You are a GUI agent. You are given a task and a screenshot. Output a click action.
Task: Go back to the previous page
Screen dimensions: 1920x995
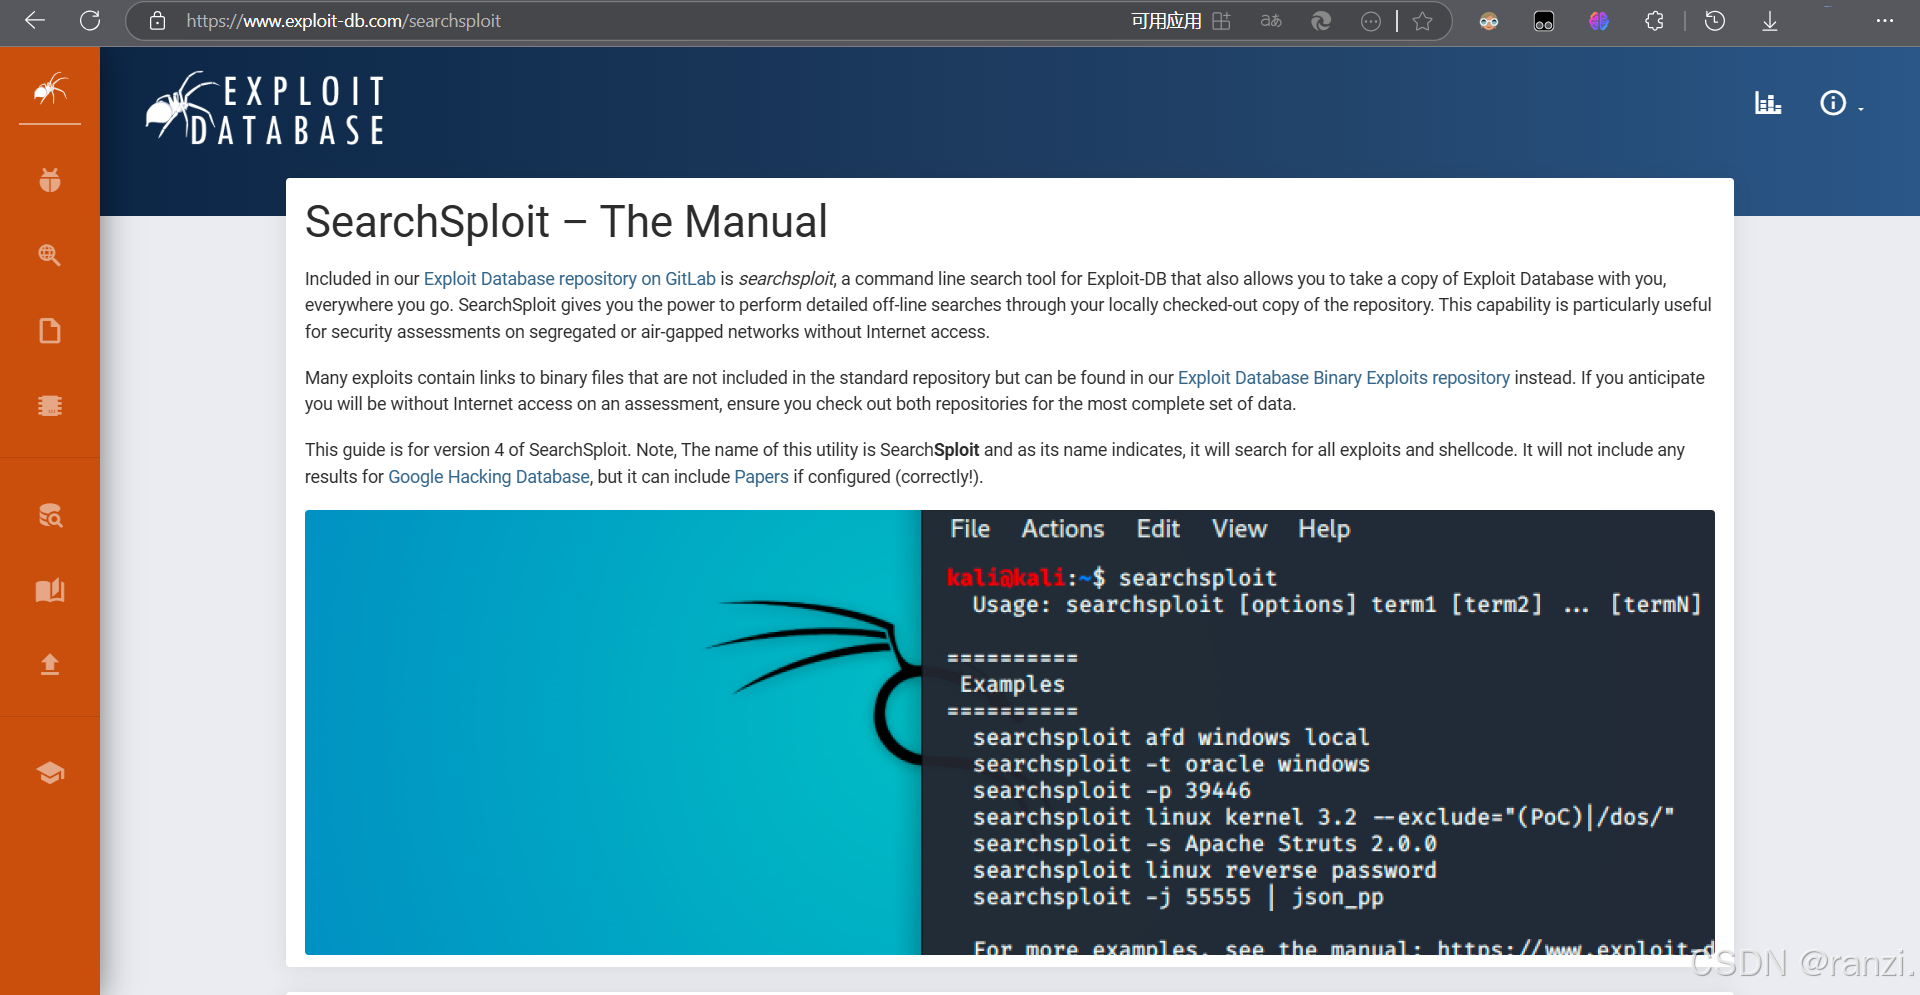[x=35, y=20]
